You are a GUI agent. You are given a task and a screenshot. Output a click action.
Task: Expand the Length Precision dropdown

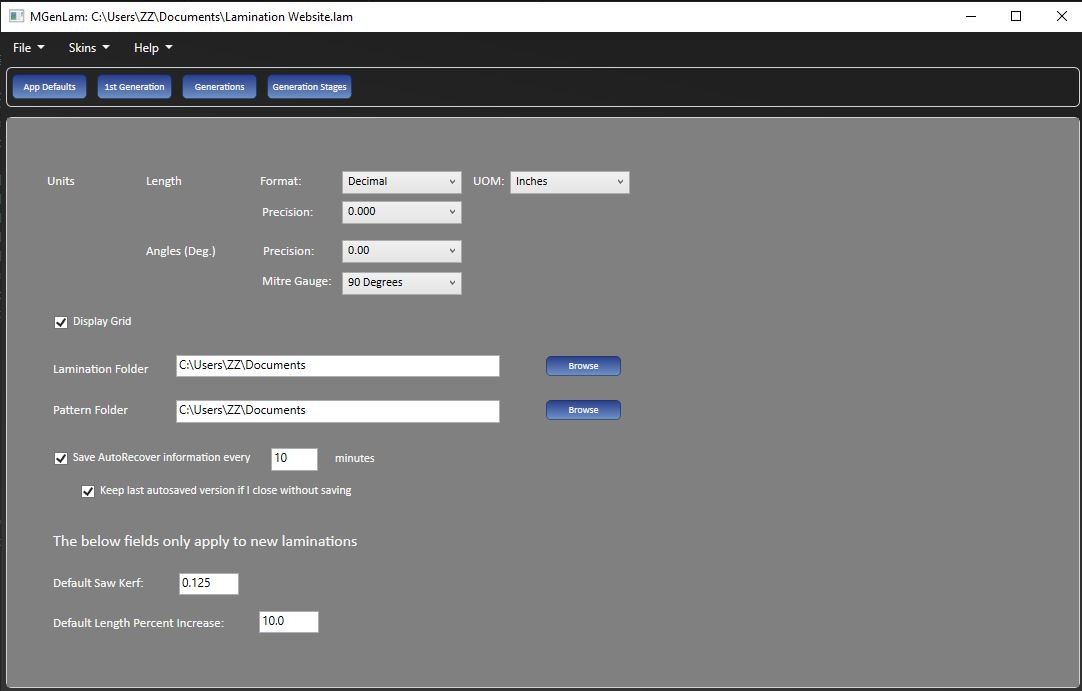coord(401,213)
